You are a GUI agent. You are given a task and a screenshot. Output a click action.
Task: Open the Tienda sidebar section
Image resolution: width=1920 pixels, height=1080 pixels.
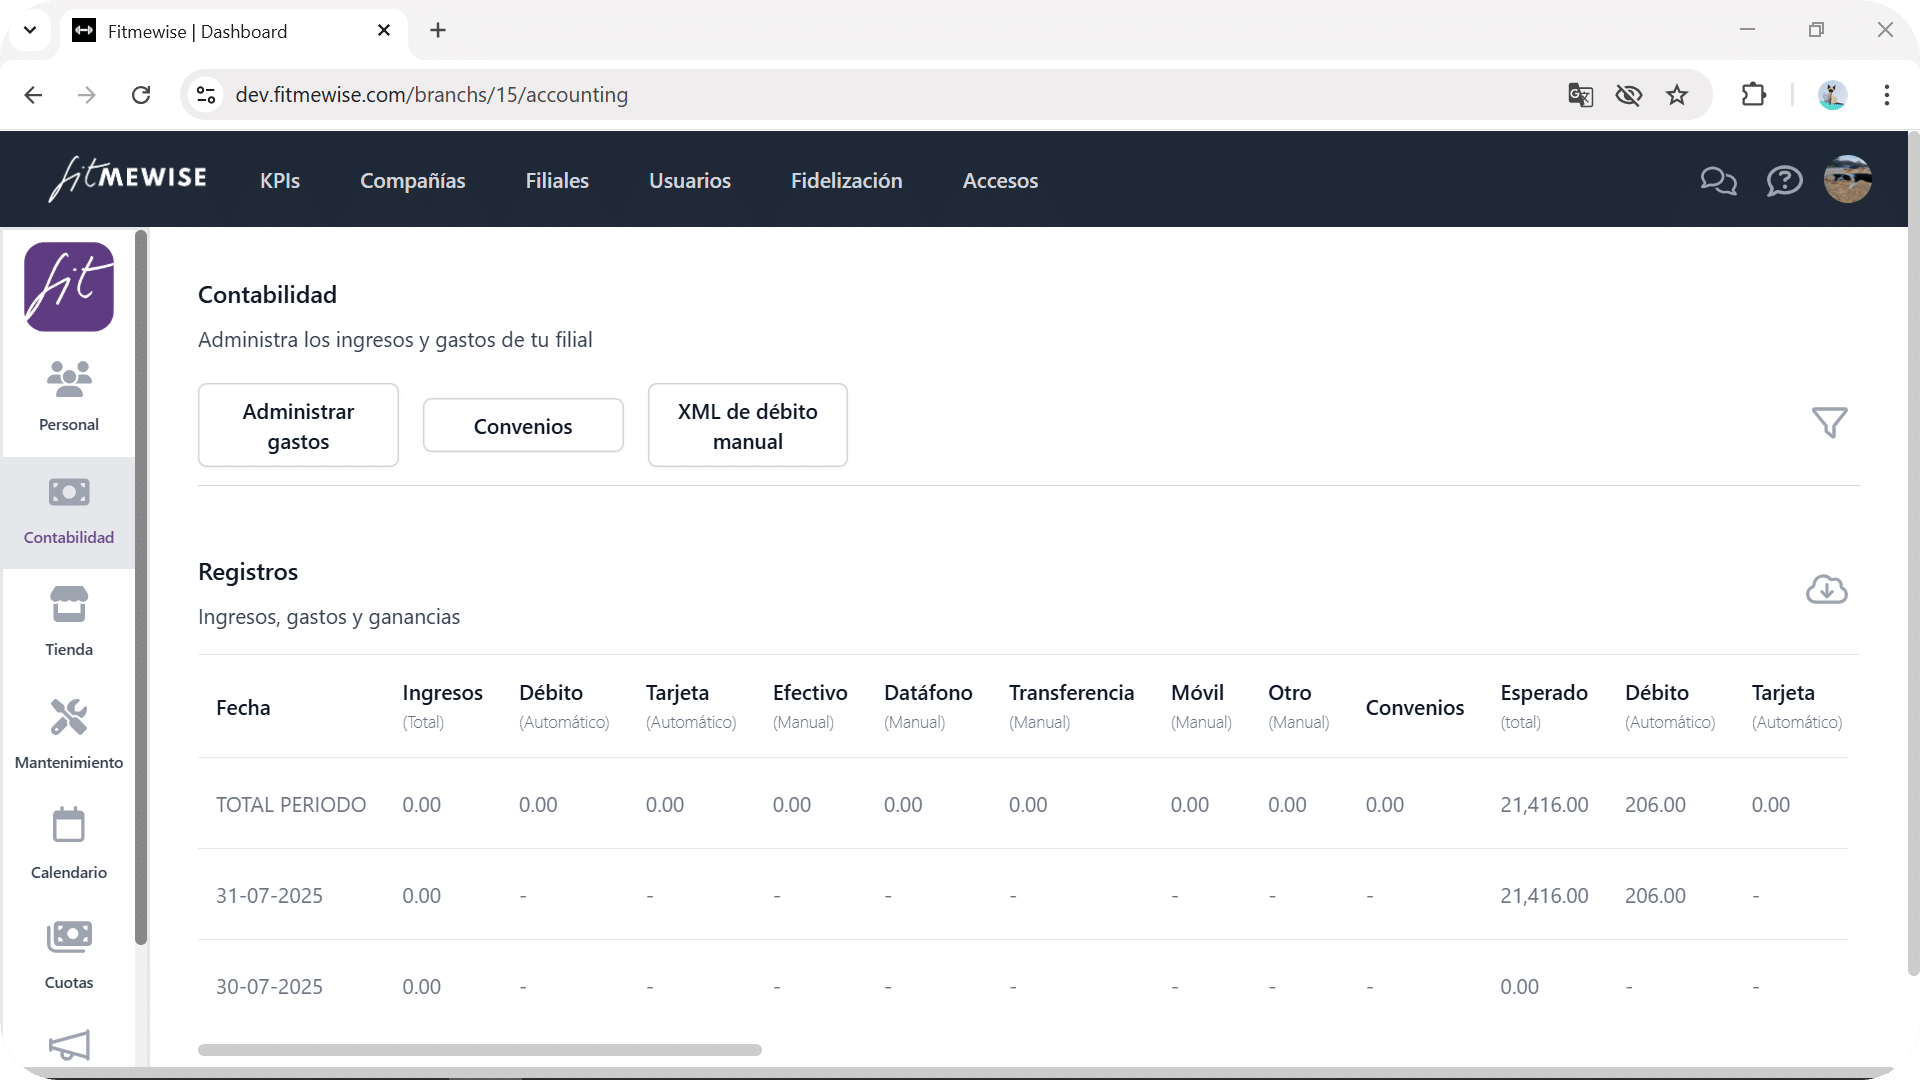69,622
